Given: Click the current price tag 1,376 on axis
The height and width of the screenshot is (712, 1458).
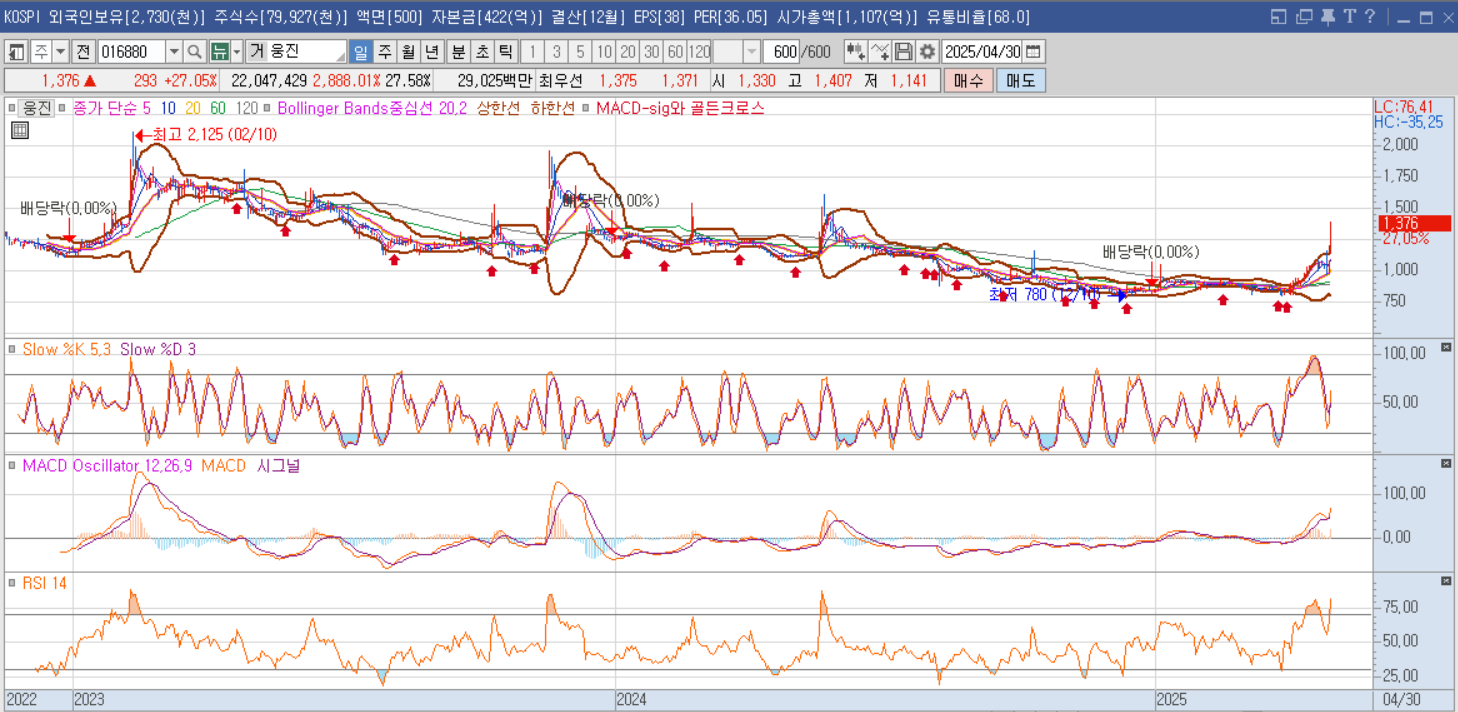Looking at the screenshot, I should [1413, 223].
